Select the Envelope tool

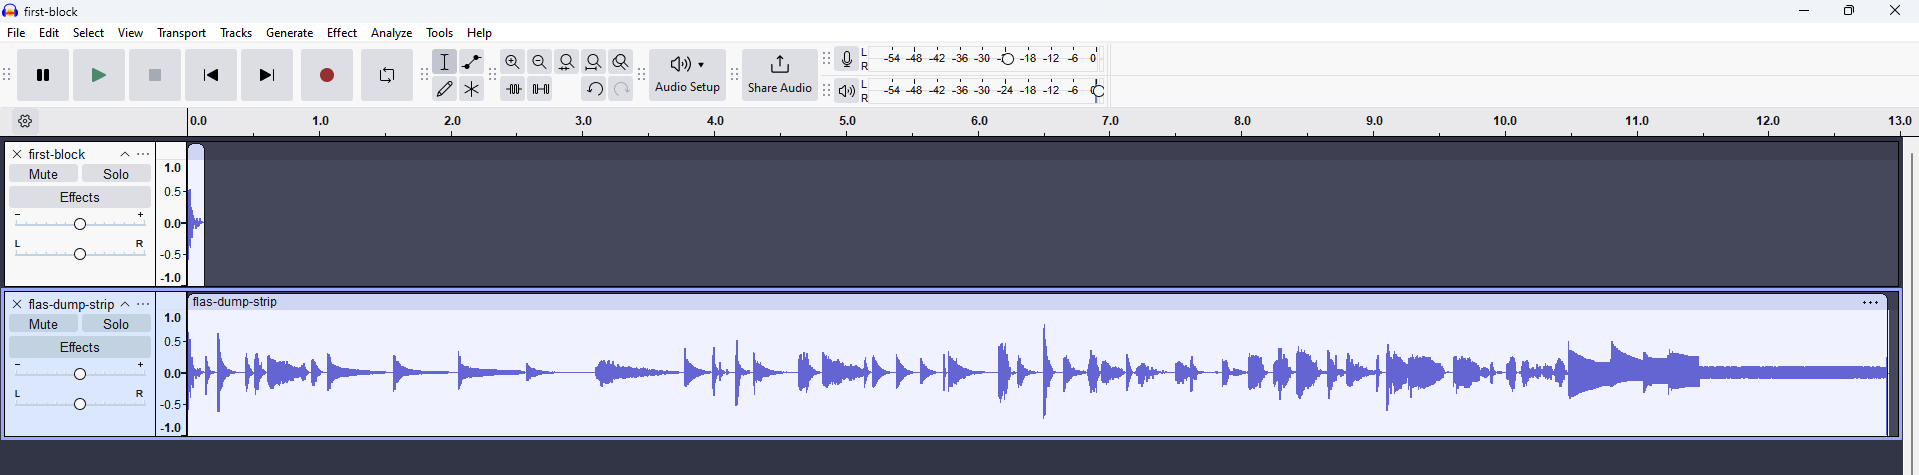coord(472,62)
